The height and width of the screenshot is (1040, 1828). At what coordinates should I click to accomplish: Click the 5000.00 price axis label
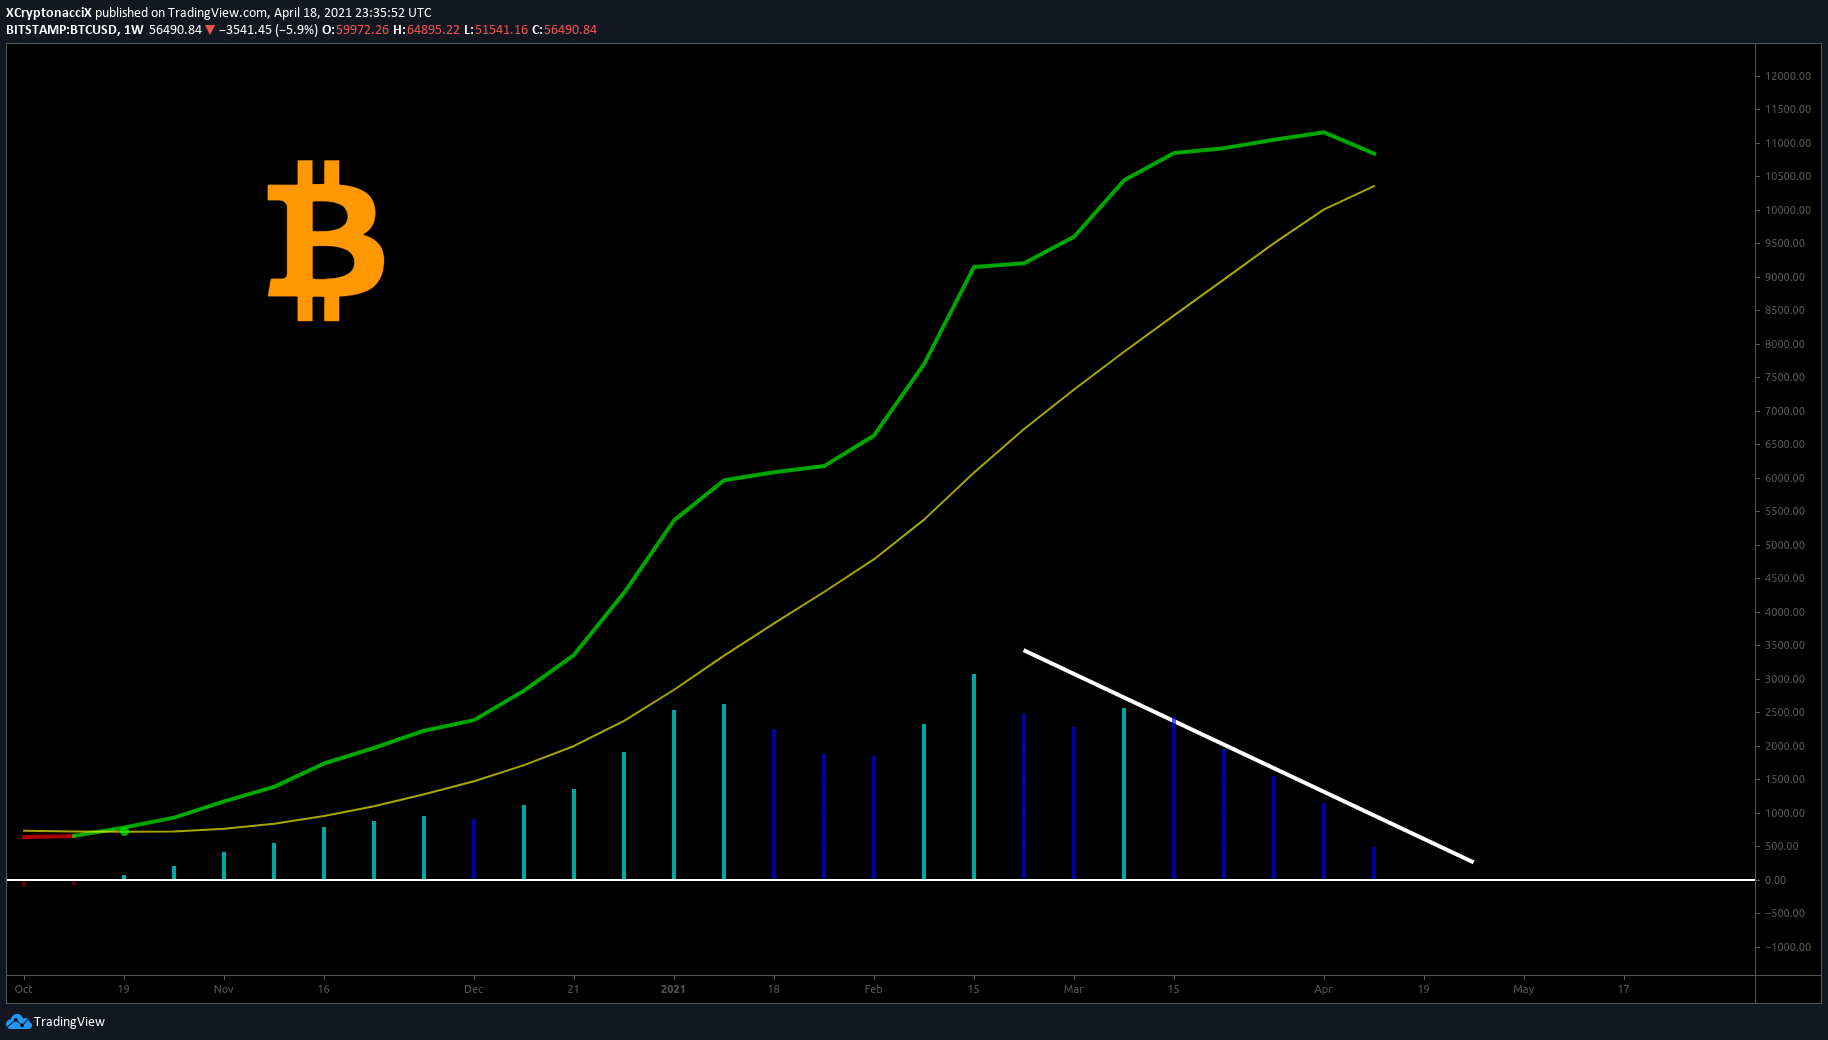(1785, 545)
